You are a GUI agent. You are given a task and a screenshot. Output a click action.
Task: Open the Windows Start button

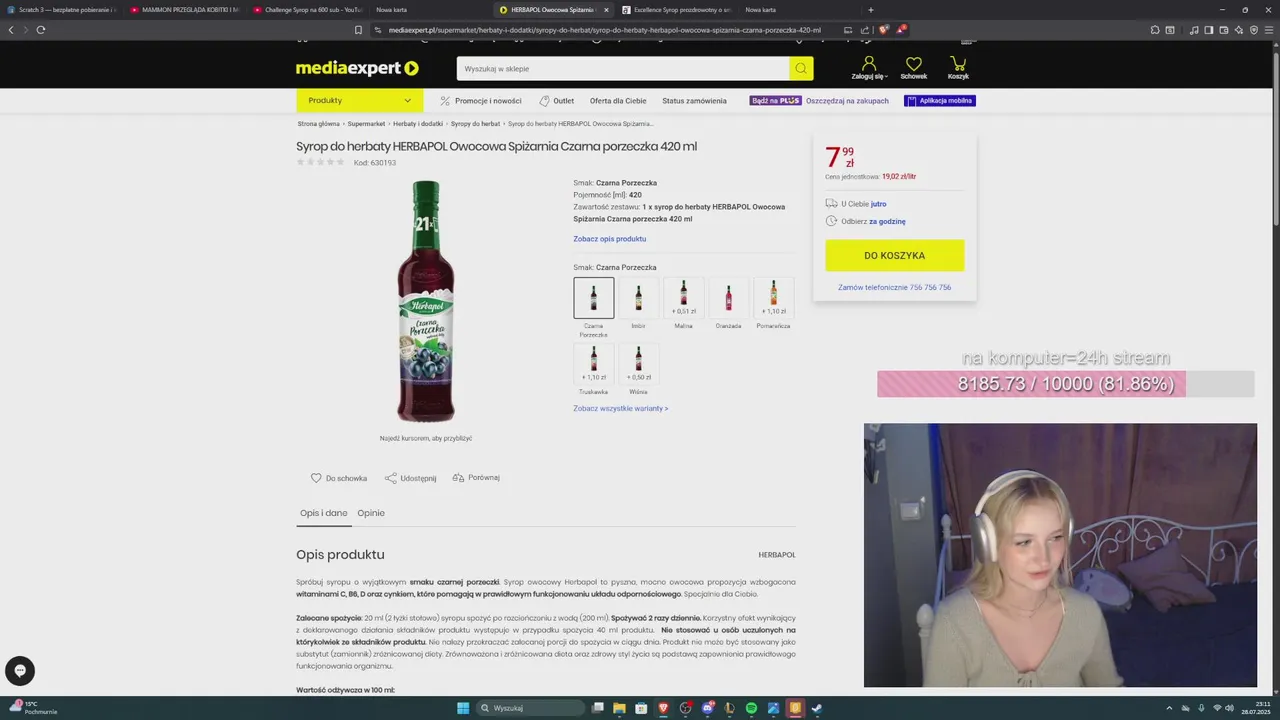point(463,708)
